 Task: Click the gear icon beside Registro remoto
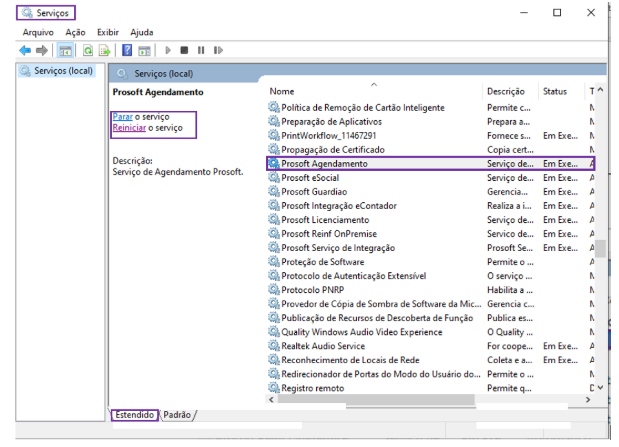tap(274, 388)
